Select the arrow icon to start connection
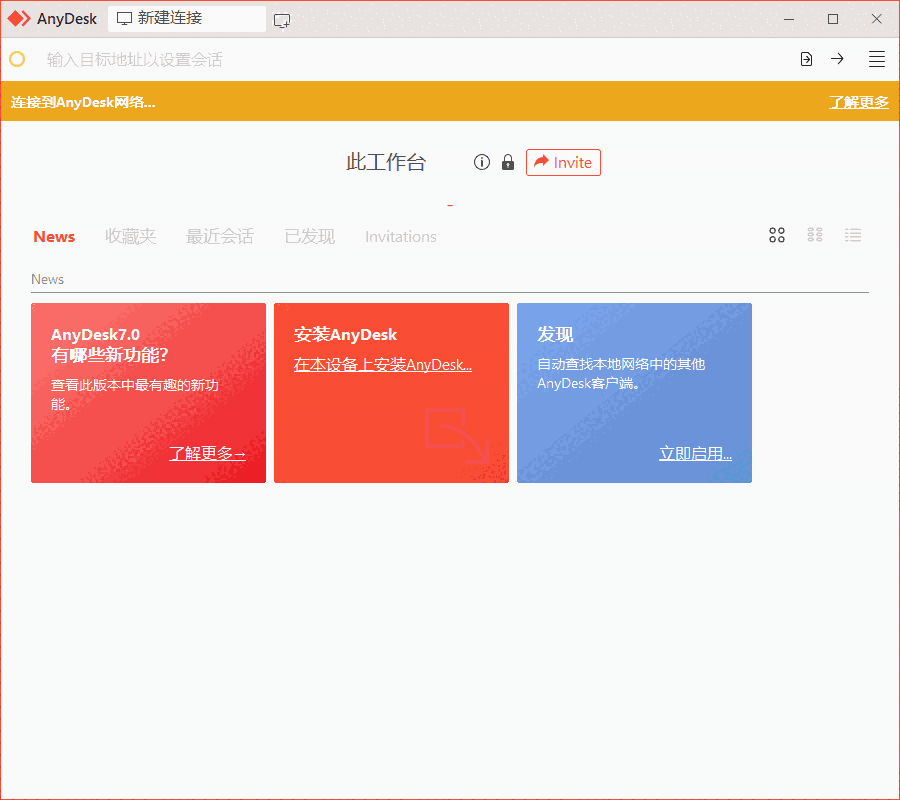The image size is (900, 800). (837, 59)
